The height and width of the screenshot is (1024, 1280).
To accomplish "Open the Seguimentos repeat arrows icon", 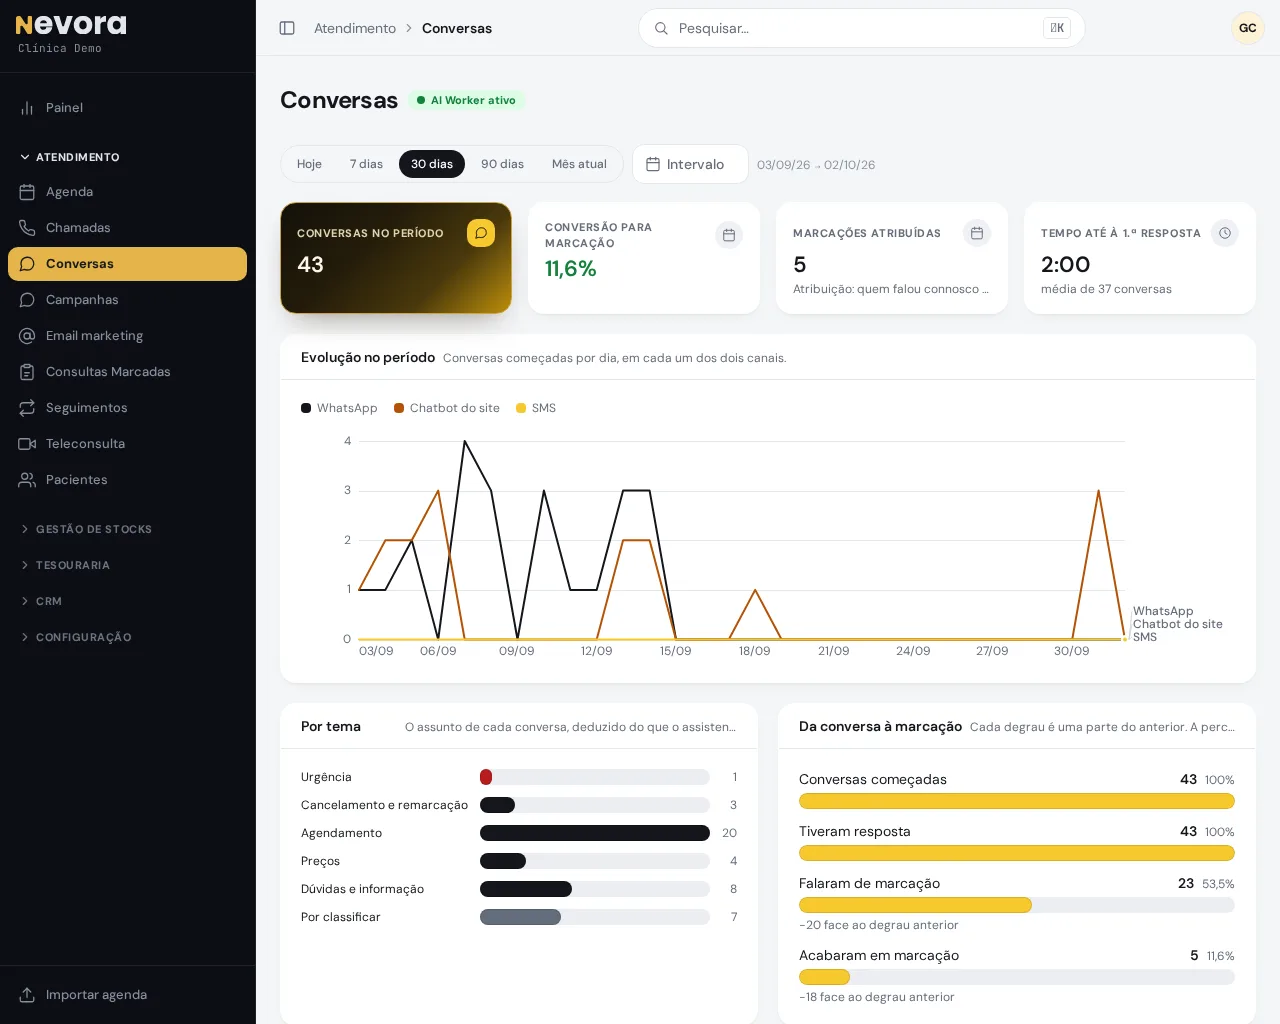I will (27, 408).
